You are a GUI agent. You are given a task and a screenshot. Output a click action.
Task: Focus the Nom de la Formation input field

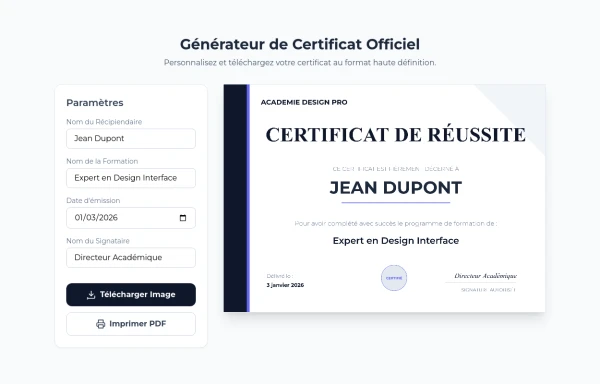pos(131,178)
